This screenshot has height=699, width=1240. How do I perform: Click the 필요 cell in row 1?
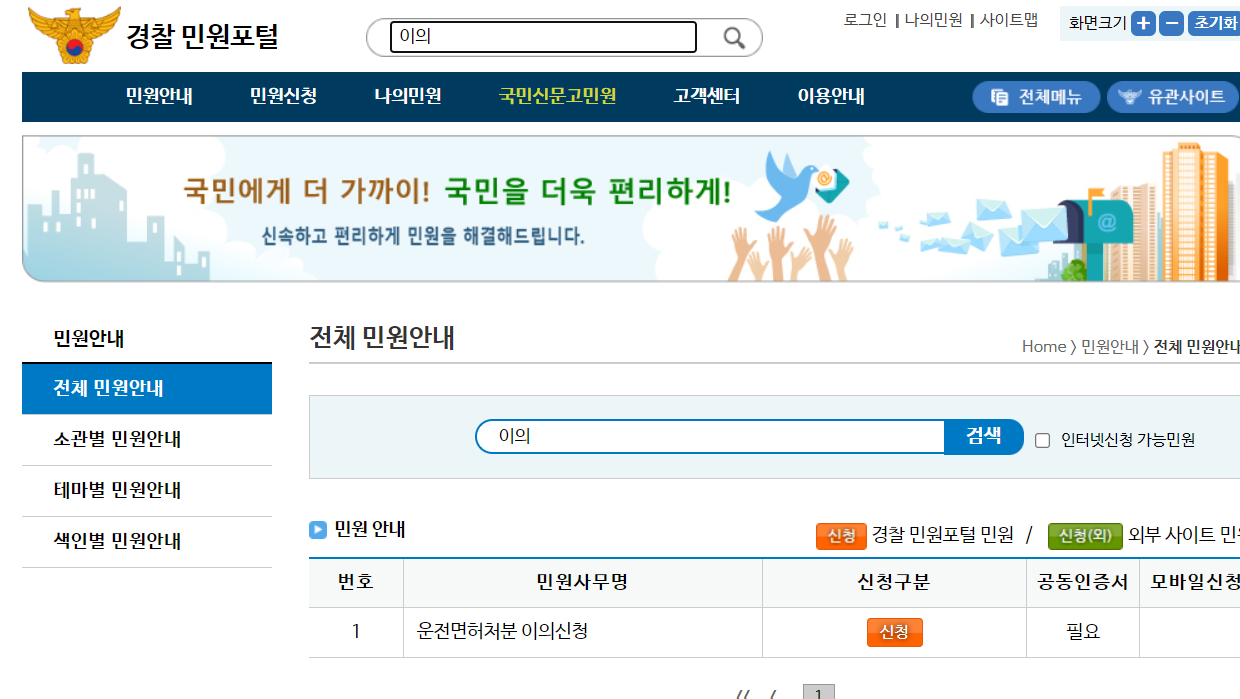click(1083, 632)
